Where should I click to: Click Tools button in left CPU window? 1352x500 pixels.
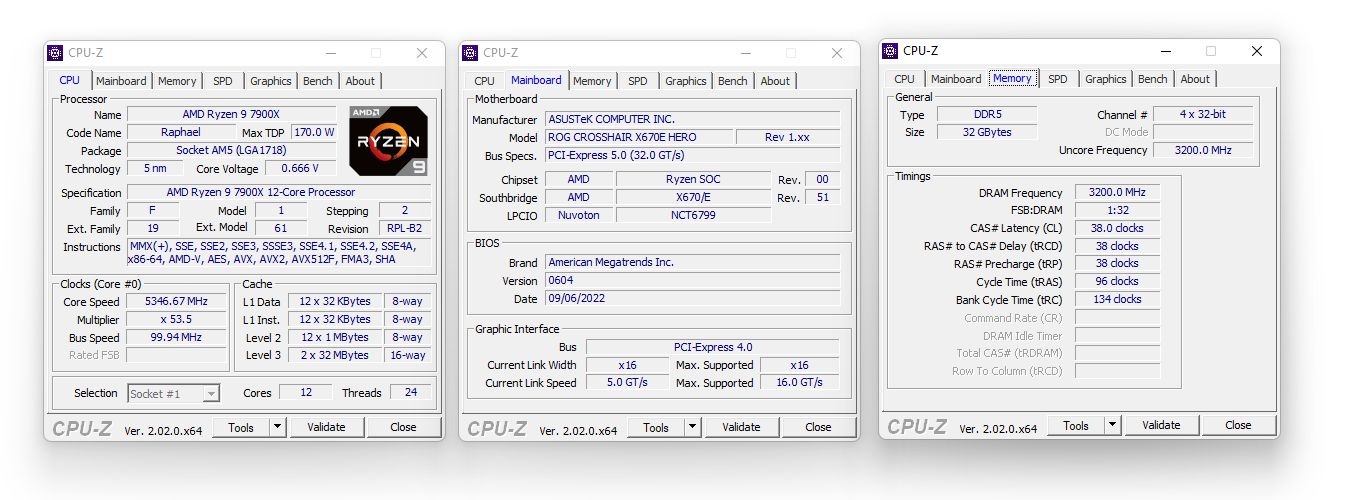[241, 427]
